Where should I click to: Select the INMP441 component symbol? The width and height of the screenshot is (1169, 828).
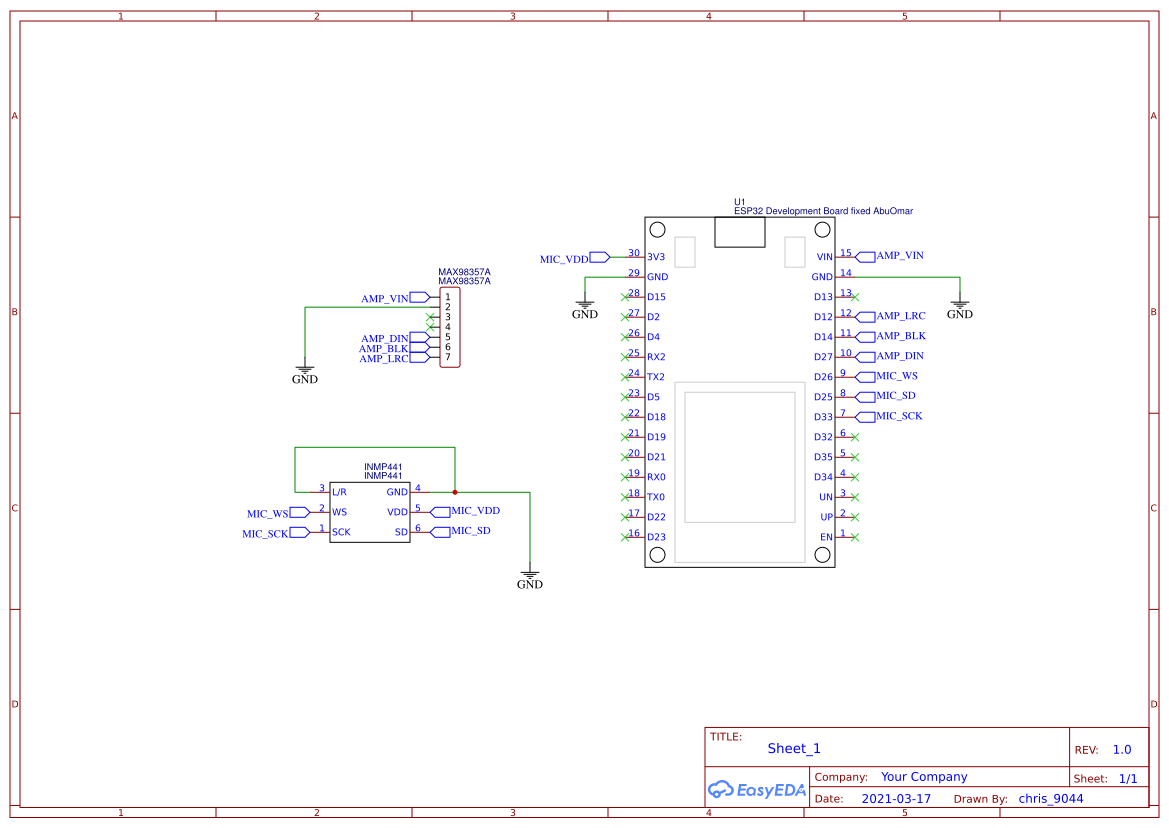point(369,512)
